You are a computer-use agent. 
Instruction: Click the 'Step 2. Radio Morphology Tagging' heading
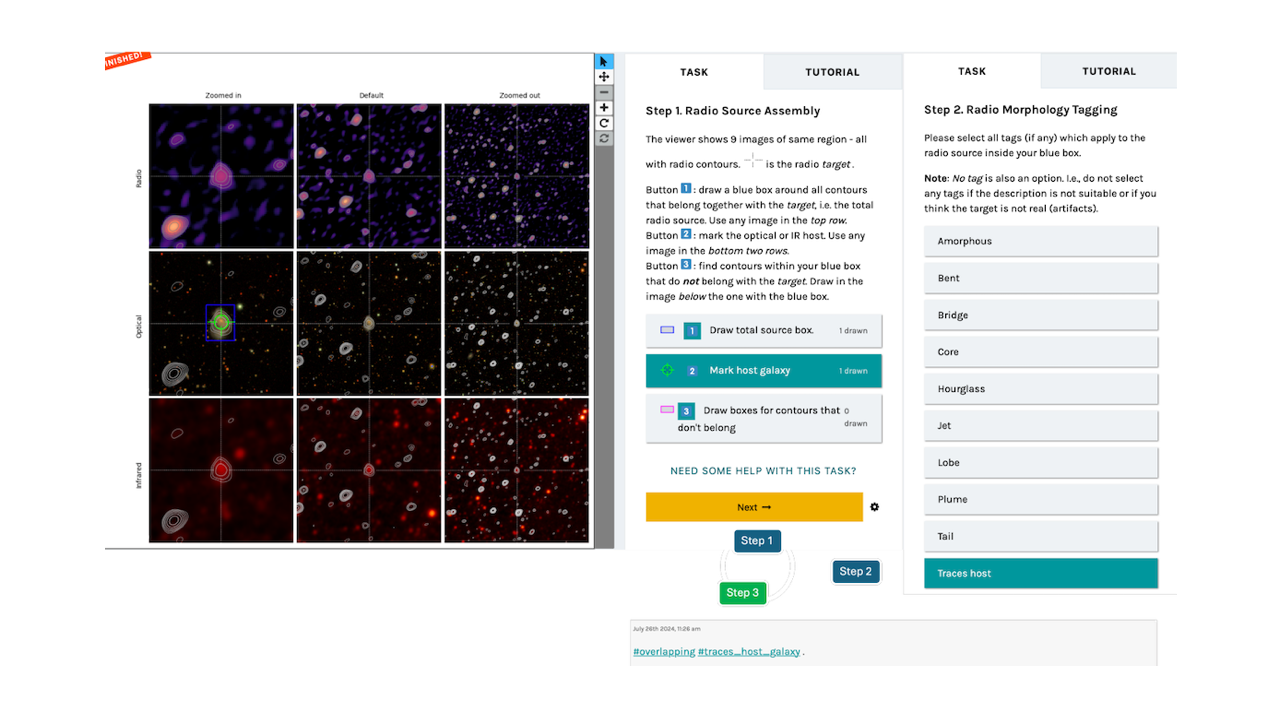click(1021, 110)
